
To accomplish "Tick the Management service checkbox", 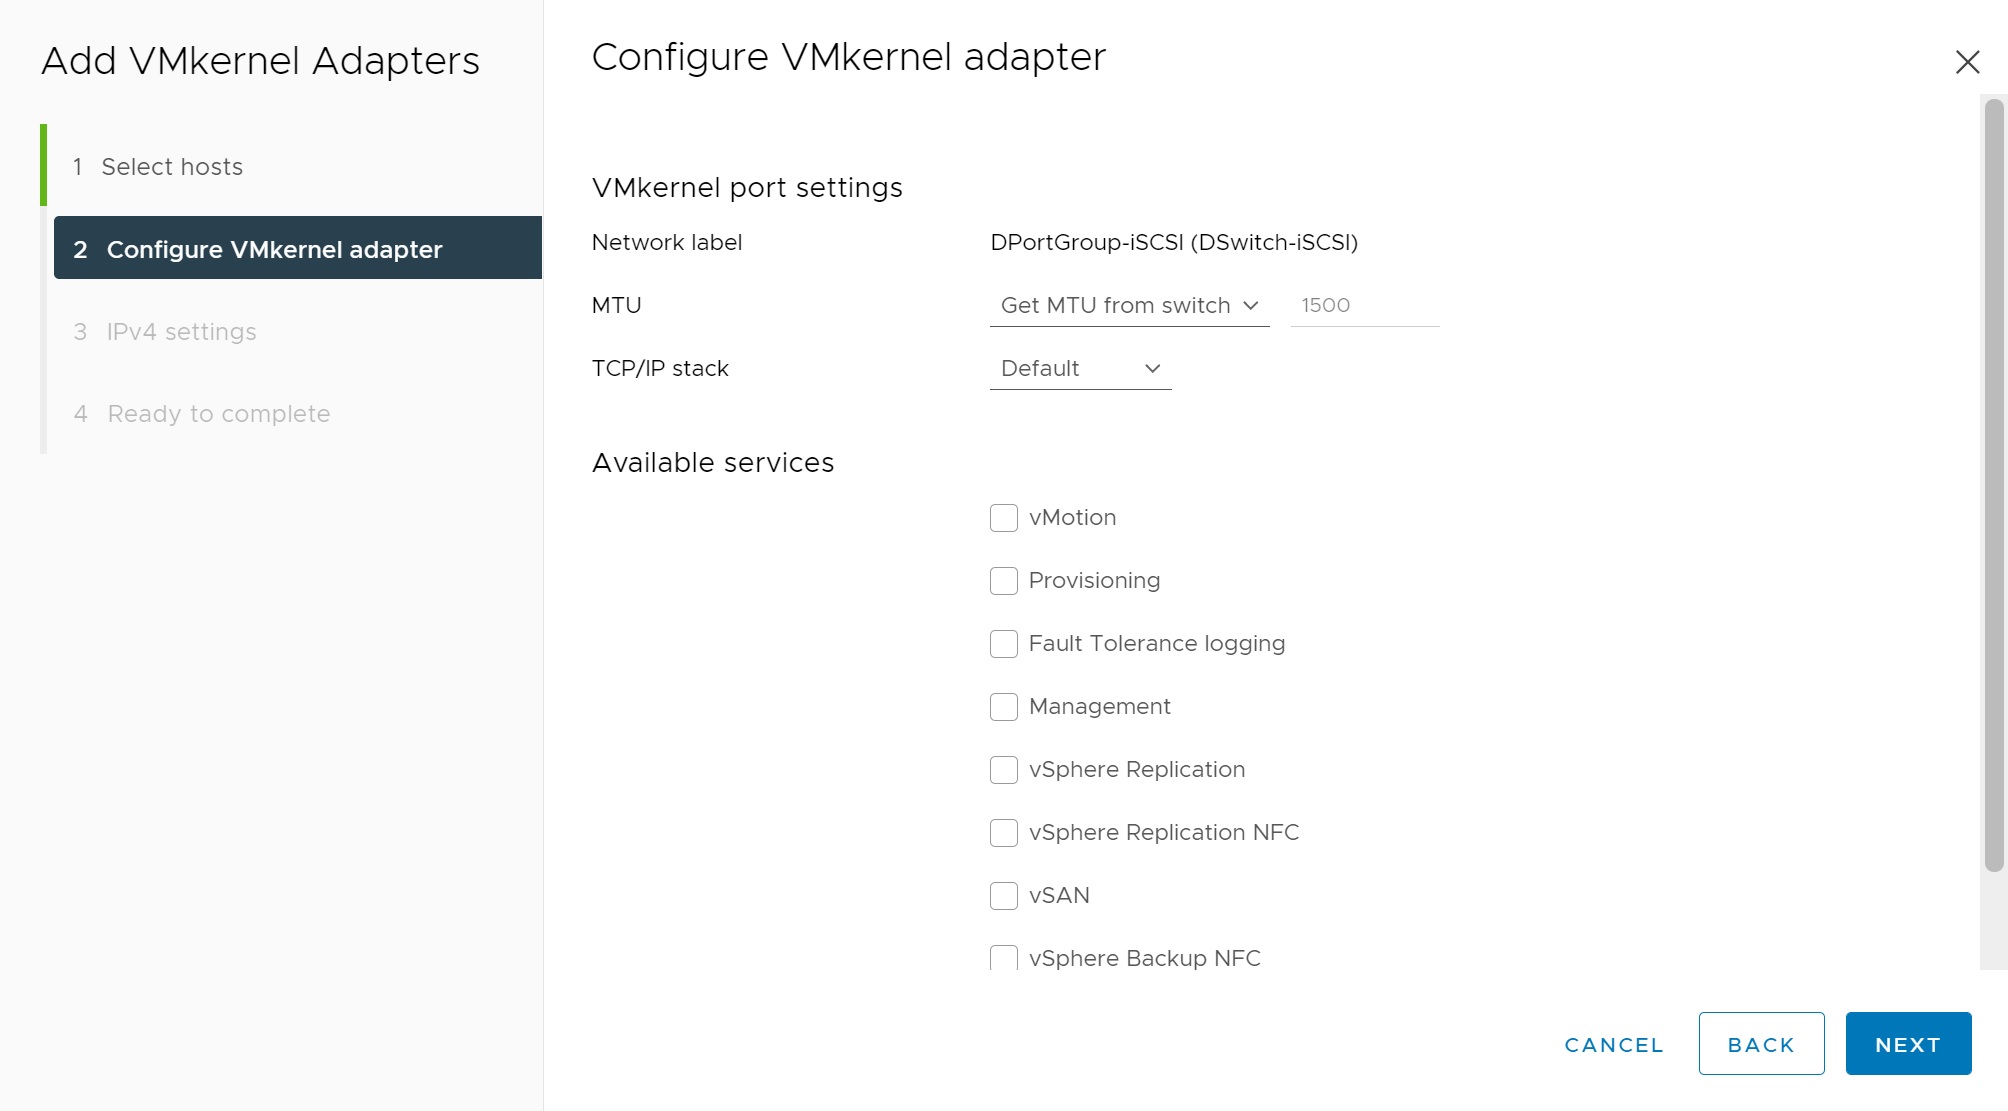I will (1004, 707).
